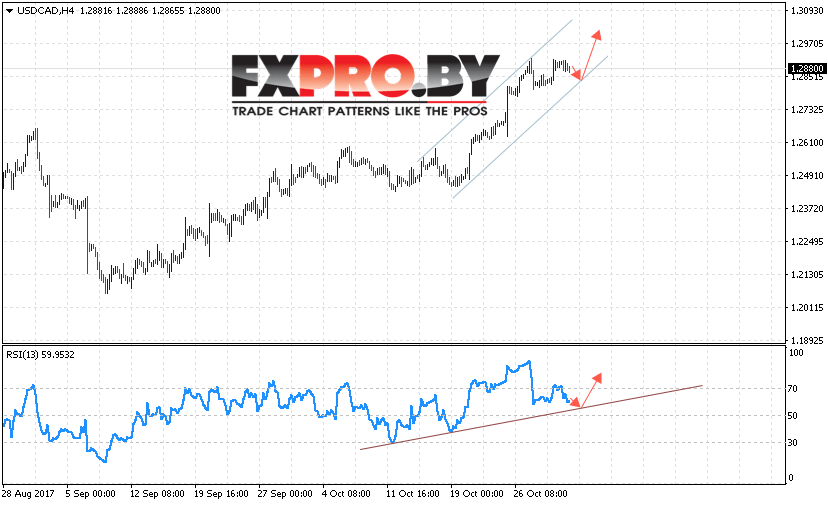Click the 27 Sep 00:00 time label
The width and height of the screenshot is (828, 505).
click(x=285, y=494)
